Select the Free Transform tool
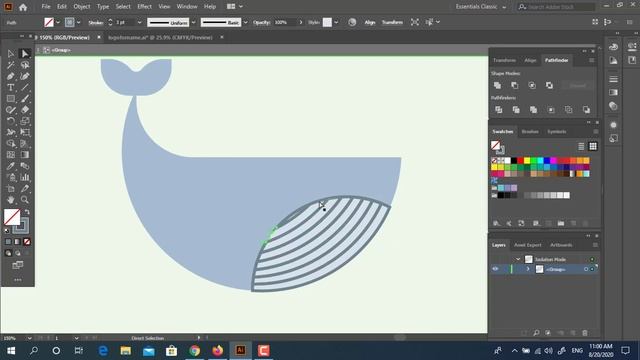 tap(25, 132)
